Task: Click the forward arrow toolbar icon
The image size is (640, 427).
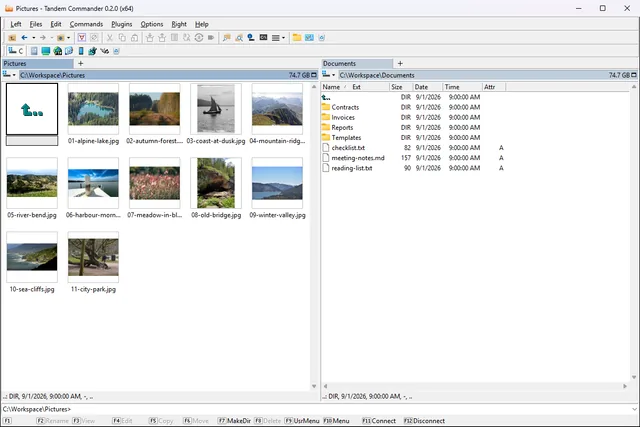Action: pos(42,38)
